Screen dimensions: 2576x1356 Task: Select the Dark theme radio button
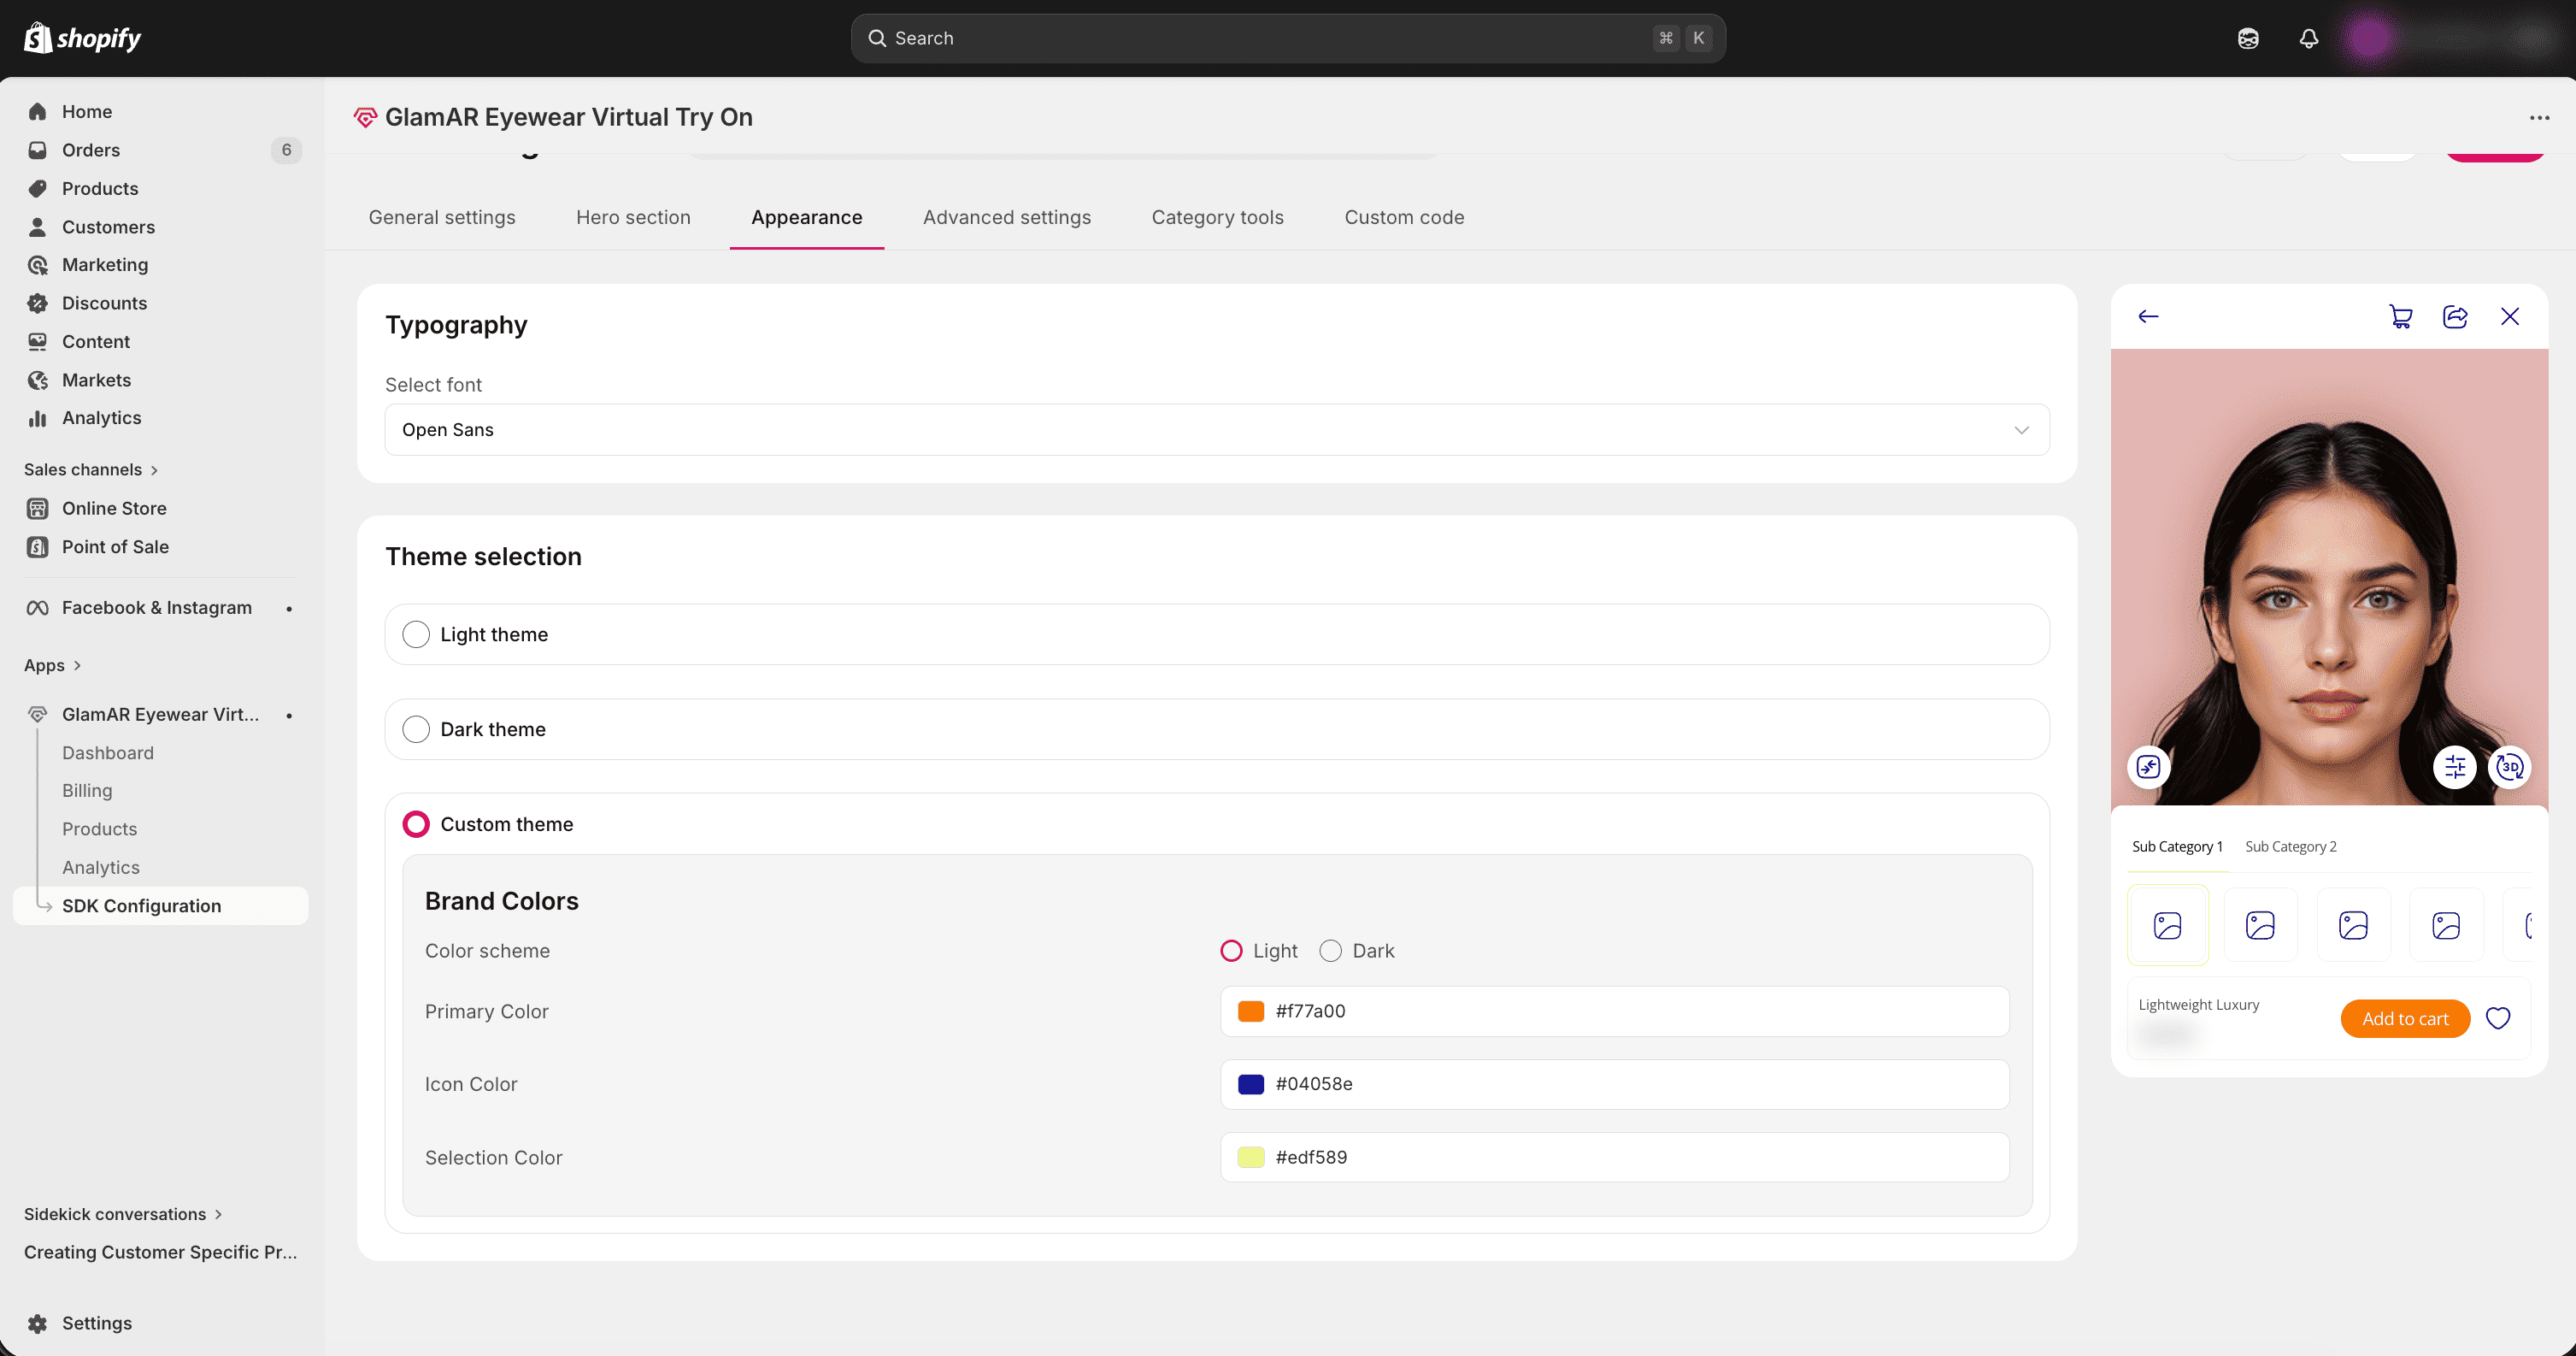[416, 729]
